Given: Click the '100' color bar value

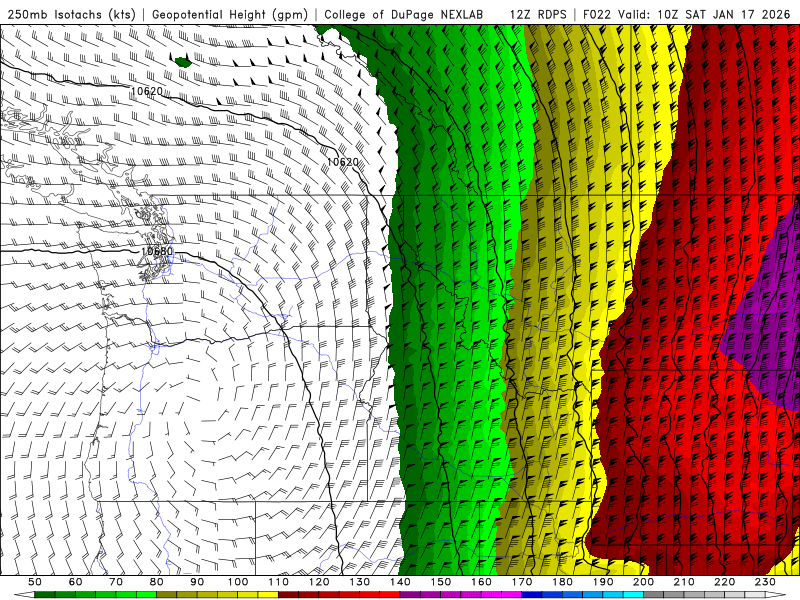Looking at the screenshot, I should 238,582.
